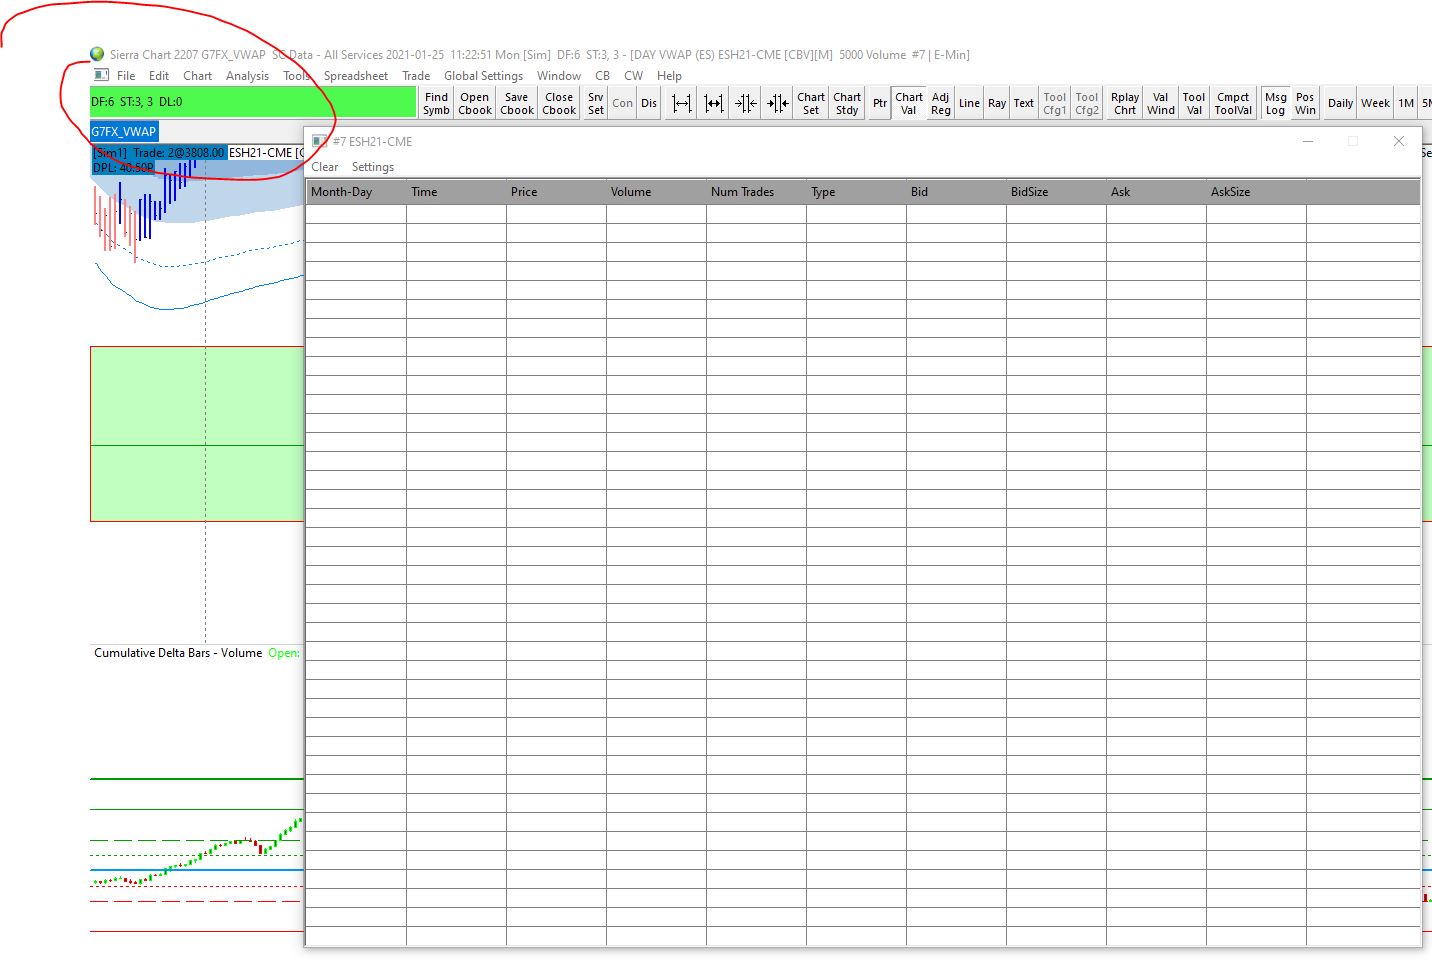Click the expand bar spacing icon
Screen dimensions: 1432x960
[x=682, y=103]
